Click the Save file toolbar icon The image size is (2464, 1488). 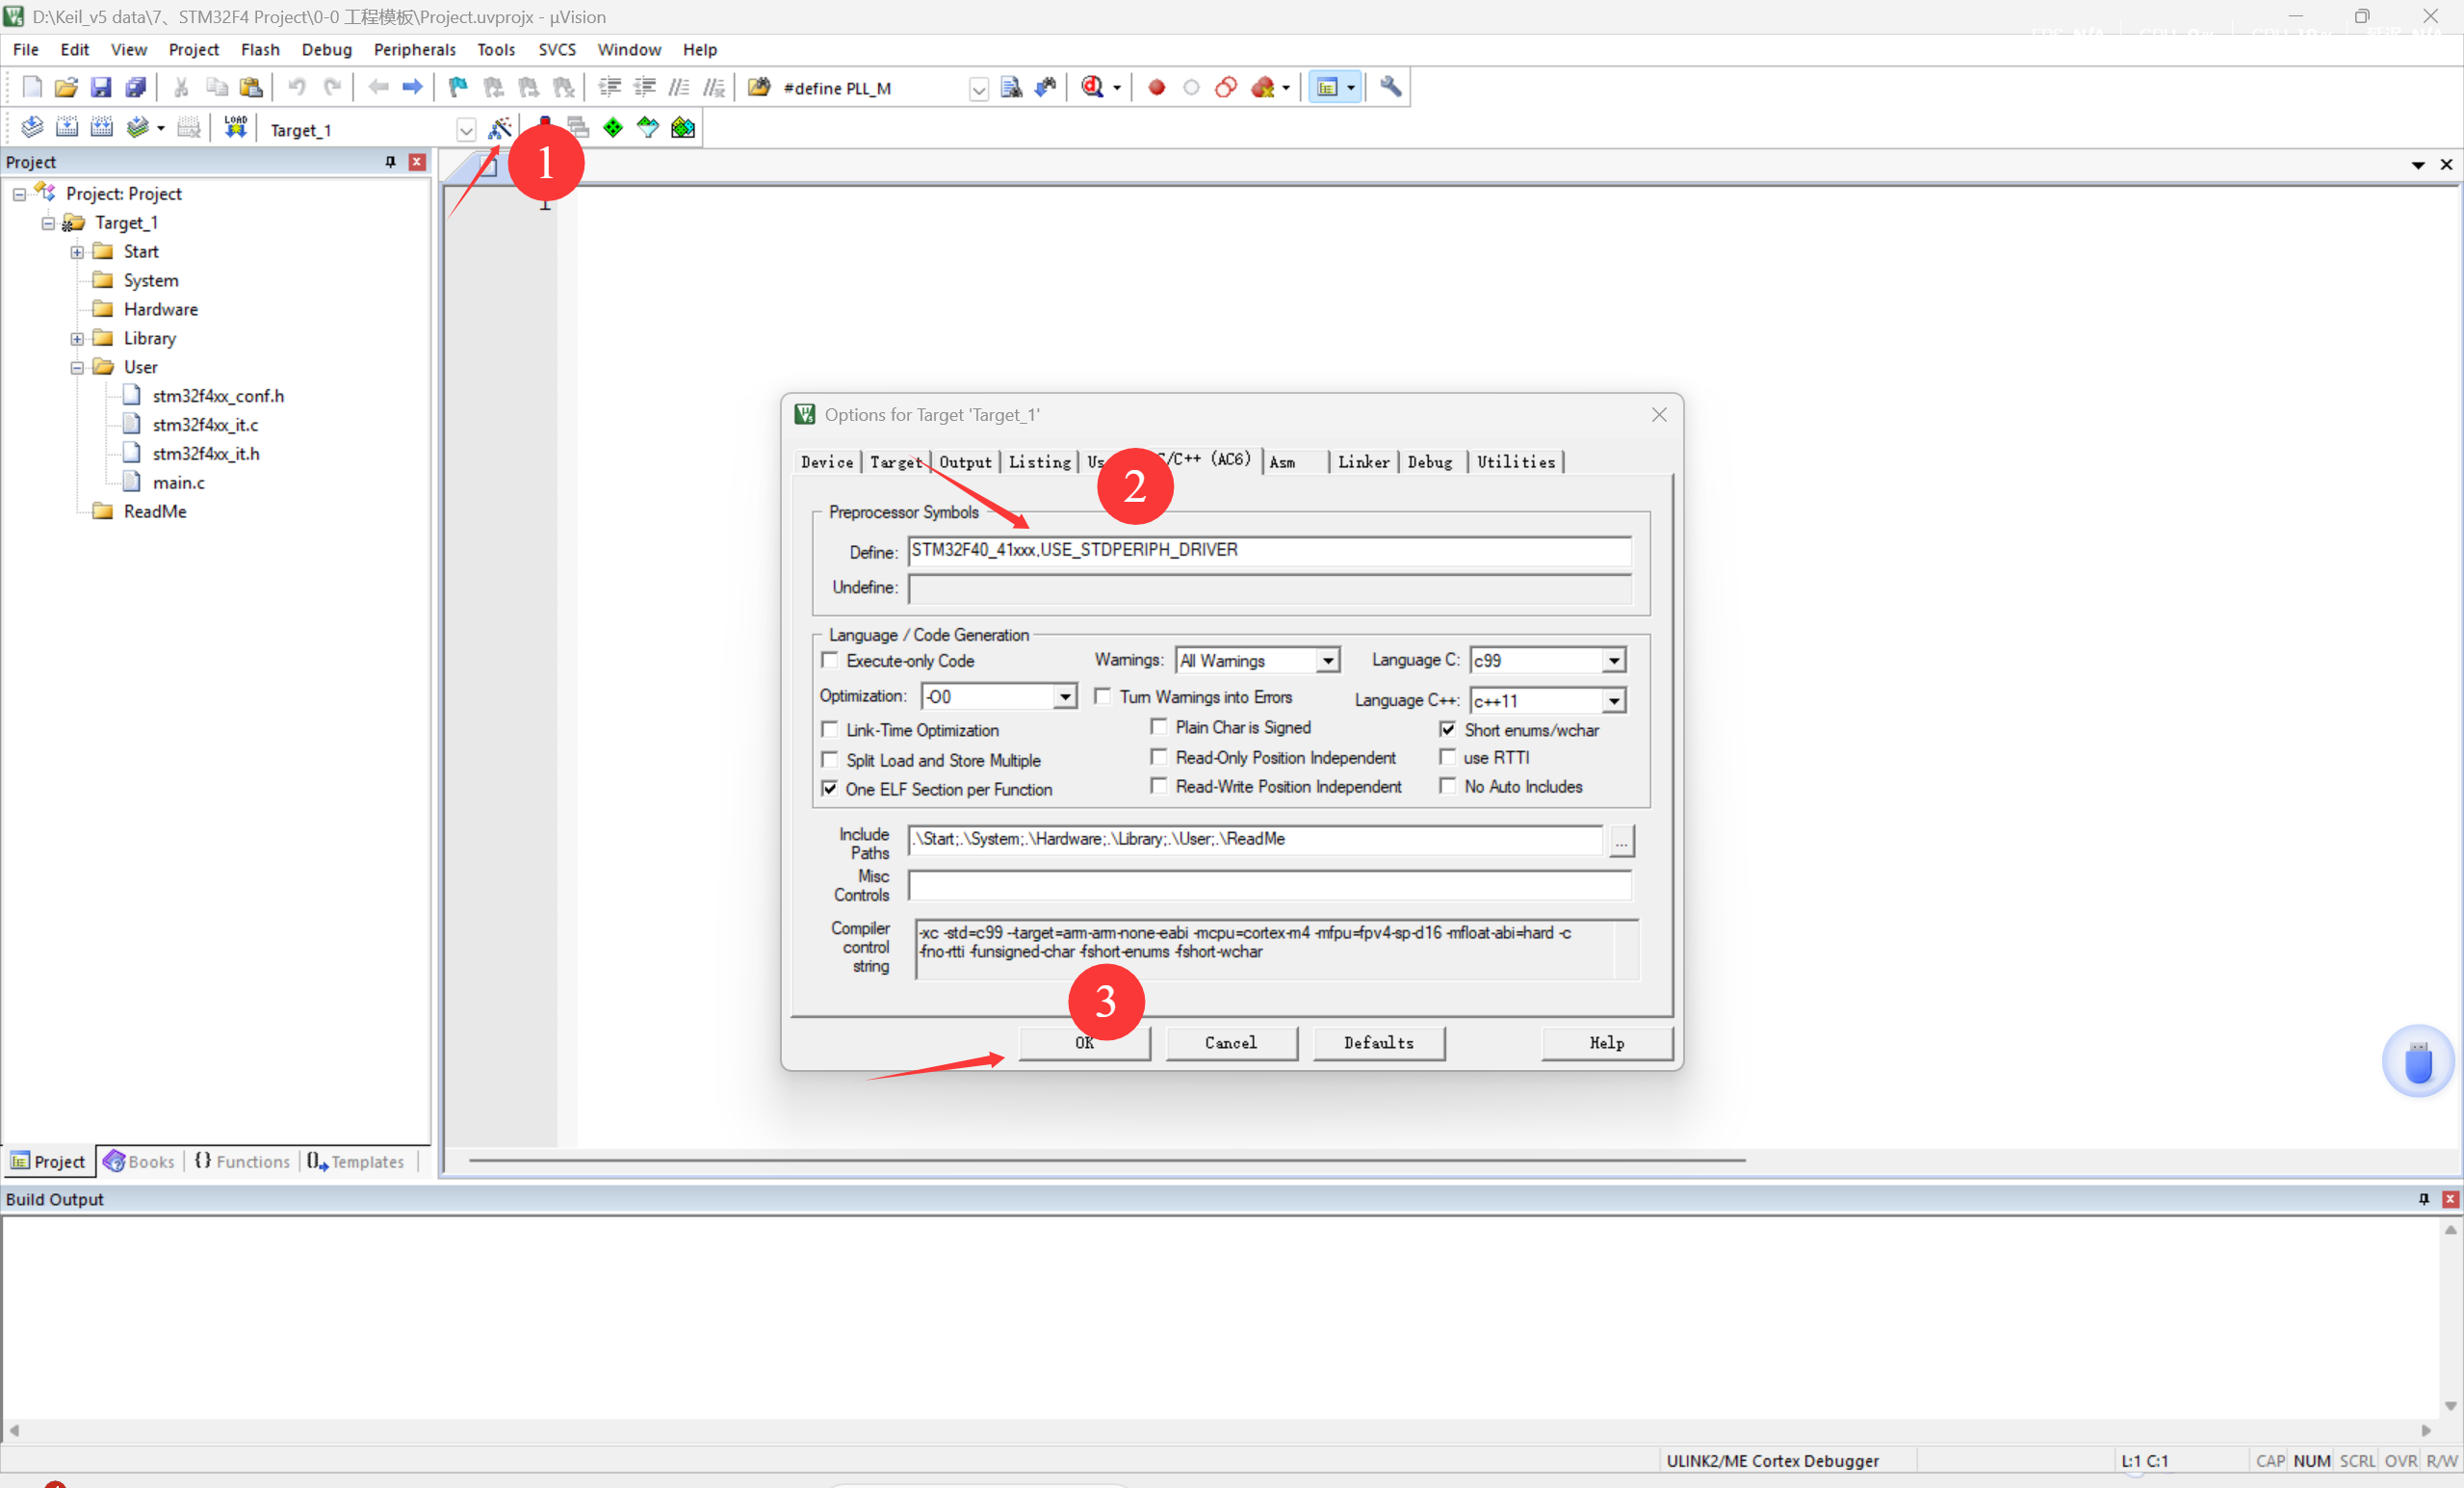click(x=101, y=88)
